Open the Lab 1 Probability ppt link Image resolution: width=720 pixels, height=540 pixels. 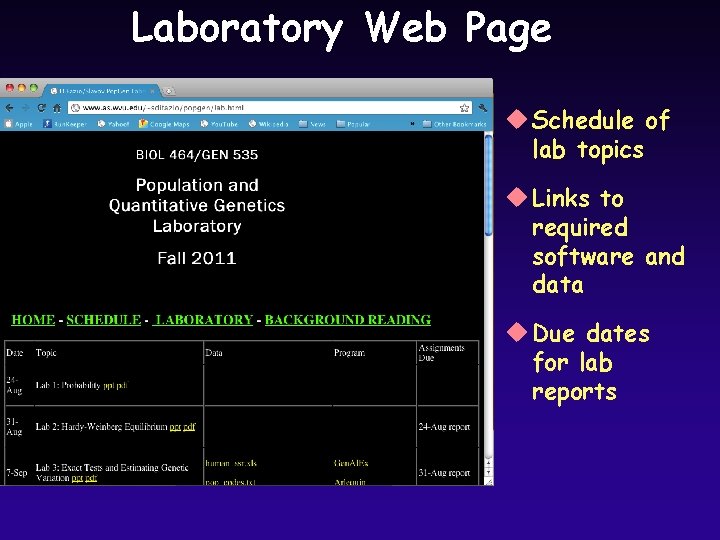click(x=108, y=385)
